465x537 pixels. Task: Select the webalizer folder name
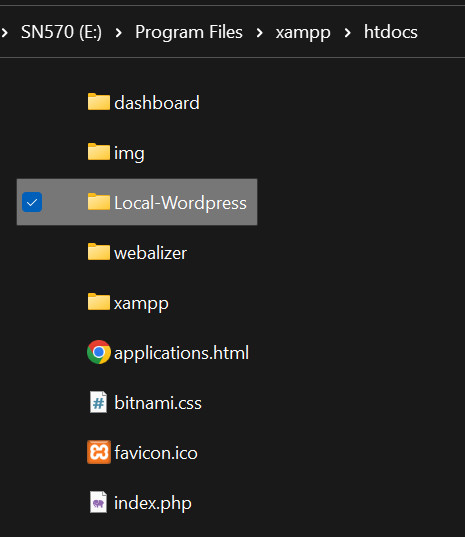click(x=150, y=253)
